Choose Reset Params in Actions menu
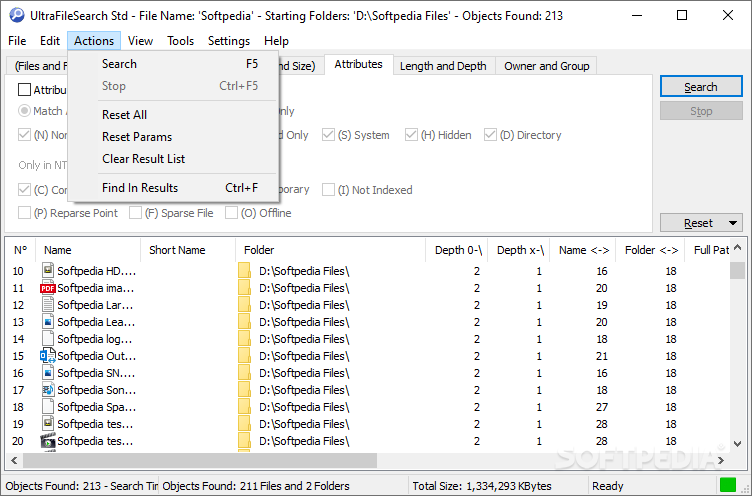The width and height of the screenshot is (752, 496). (x=173, y=137)
